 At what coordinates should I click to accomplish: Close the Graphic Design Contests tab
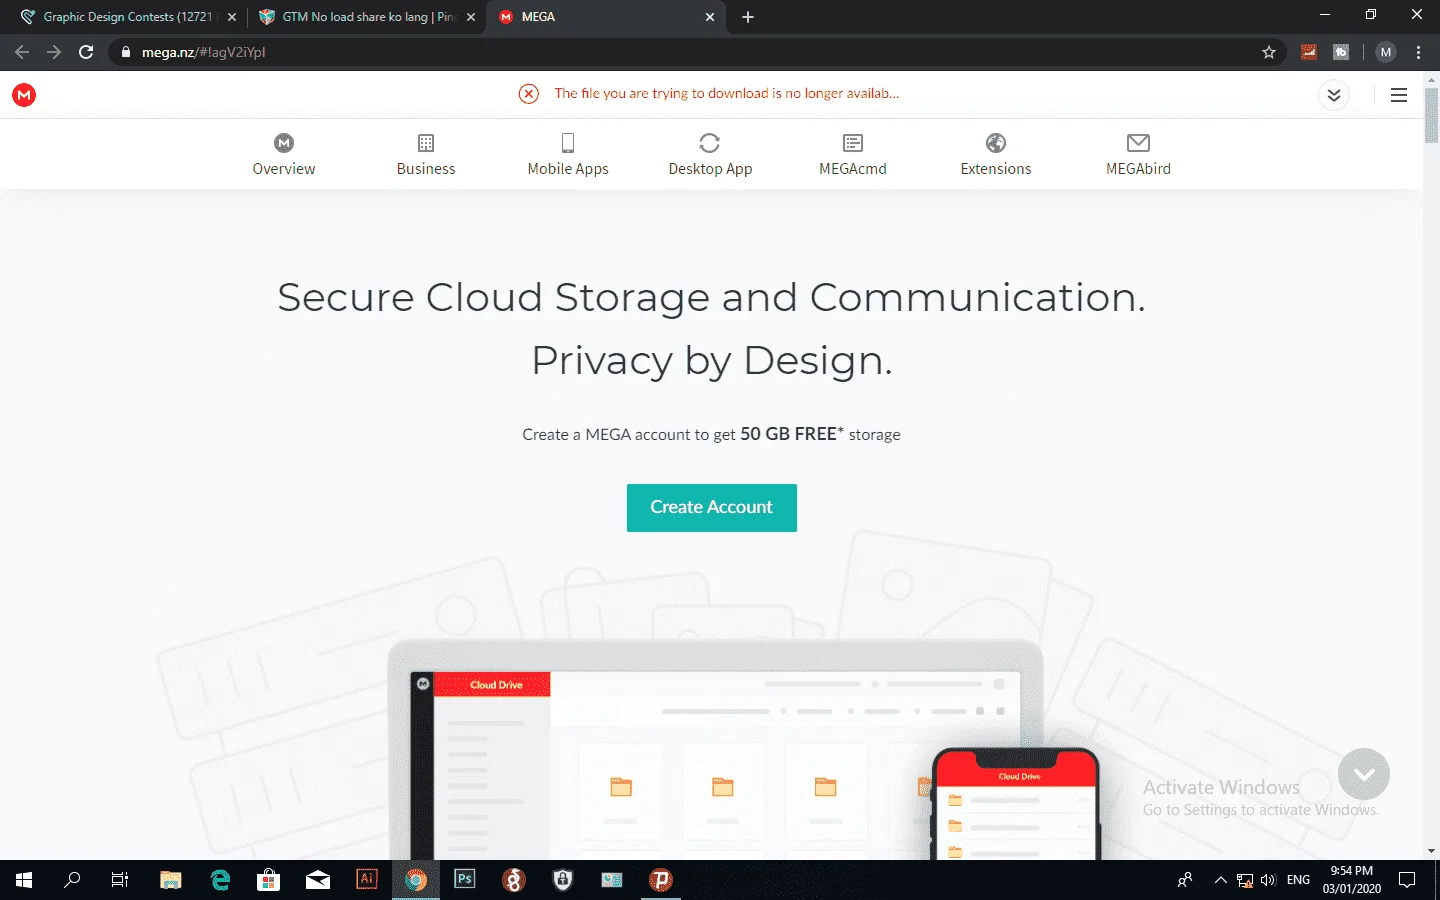pyautogui.click(x=232, y=17)
